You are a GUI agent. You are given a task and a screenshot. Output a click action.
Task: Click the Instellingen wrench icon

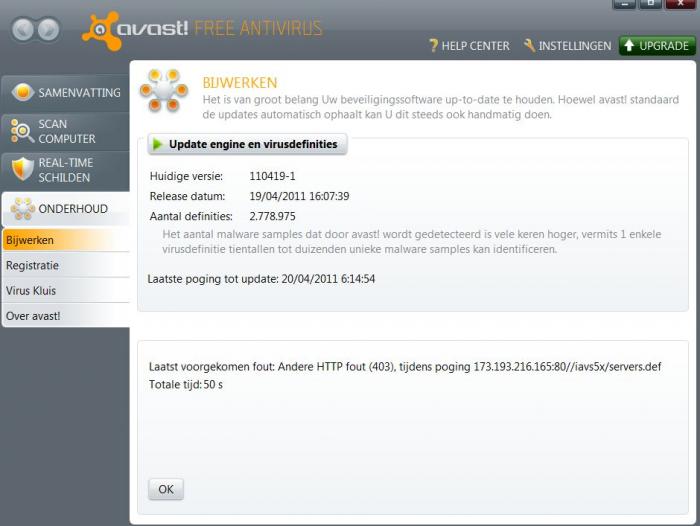pyautogui.click(x=529, y=46)
